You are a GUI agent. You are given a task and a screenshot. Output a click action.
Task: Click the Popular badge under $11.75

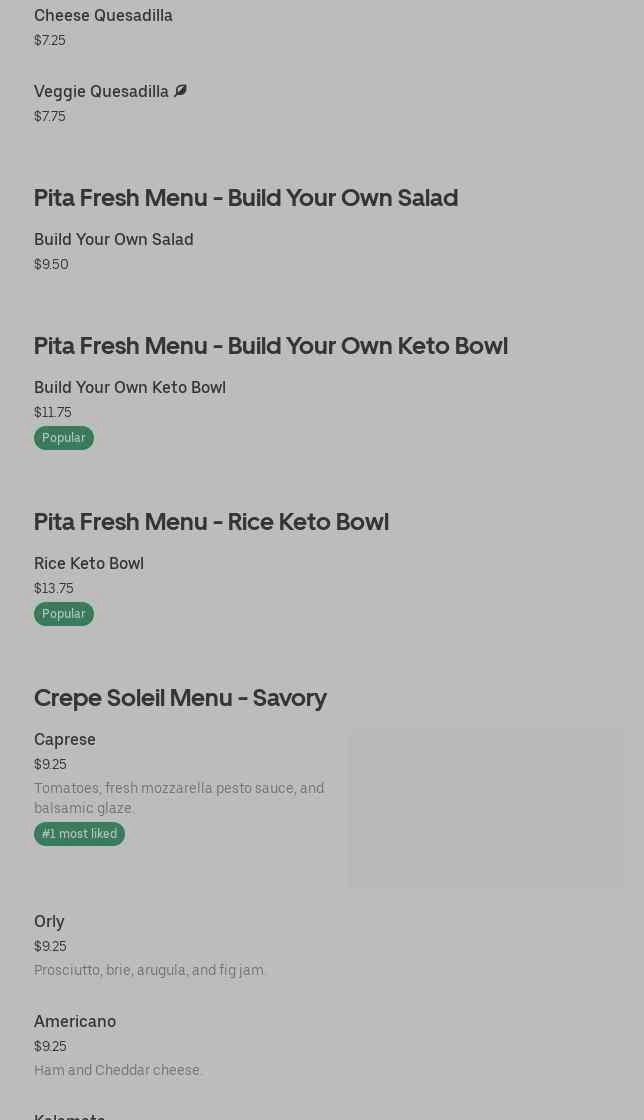[64, 438]
